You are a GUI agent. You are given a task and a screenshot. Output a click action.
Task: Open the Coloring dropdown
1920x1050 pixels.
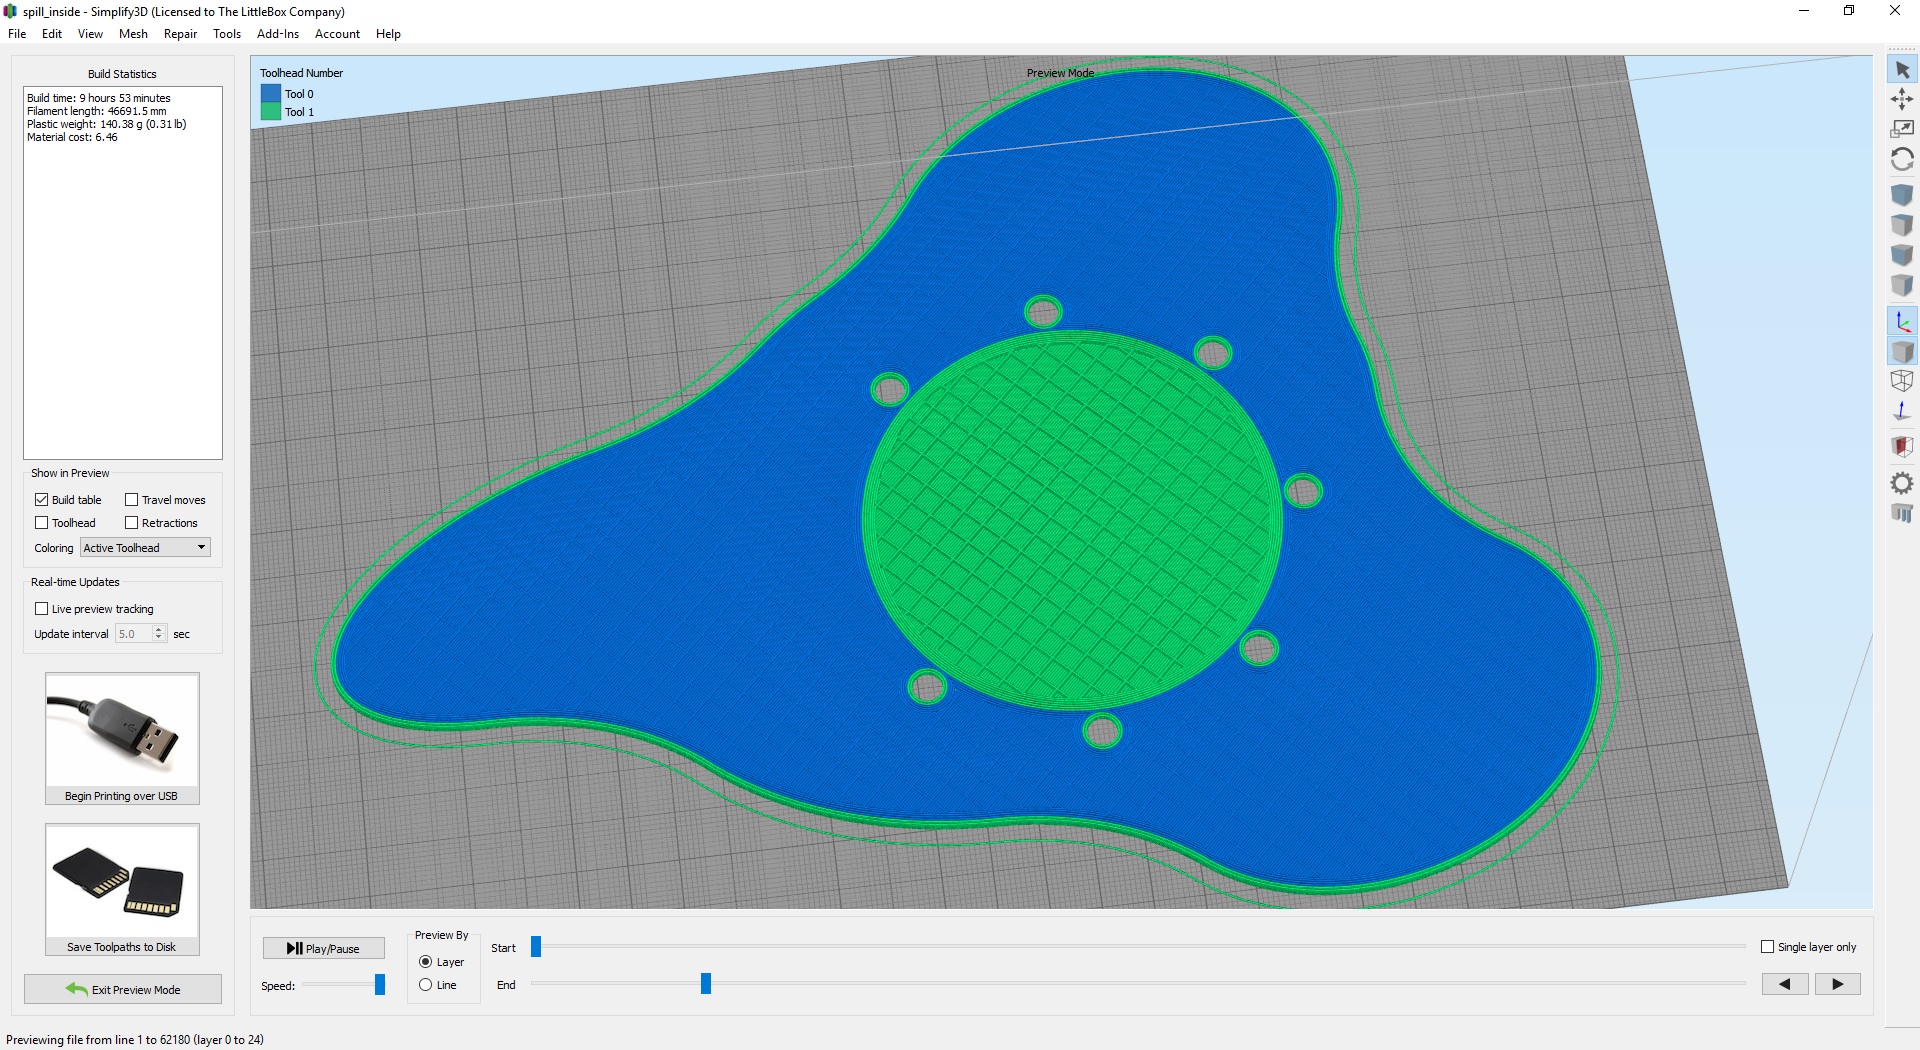click(x=145, y=547)
